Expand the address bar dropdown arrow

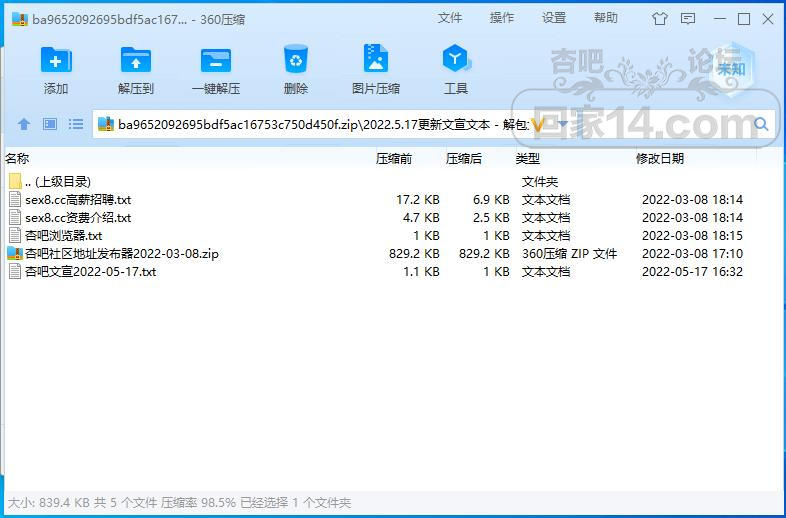[562, 124]
